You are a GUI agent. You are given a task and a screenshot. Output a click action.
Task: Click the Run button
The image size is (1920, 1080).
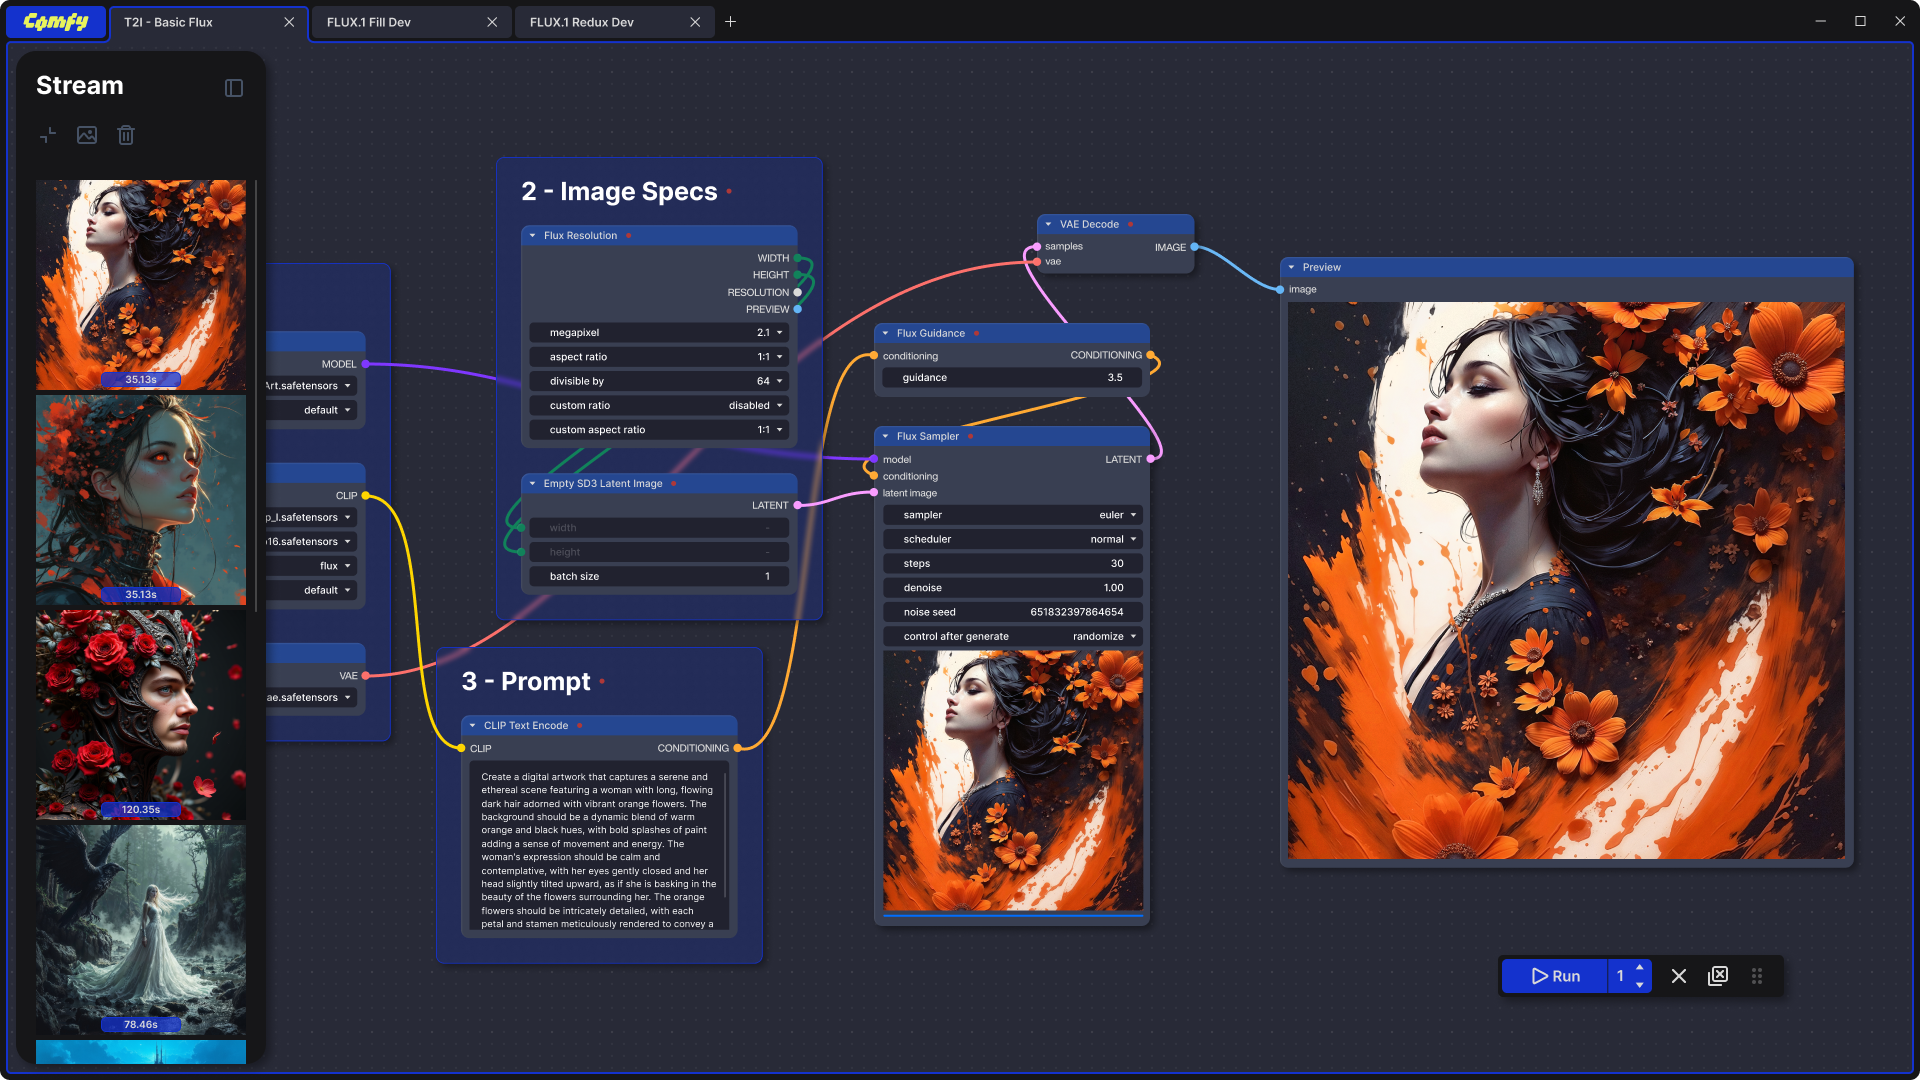pos(1556,976)
